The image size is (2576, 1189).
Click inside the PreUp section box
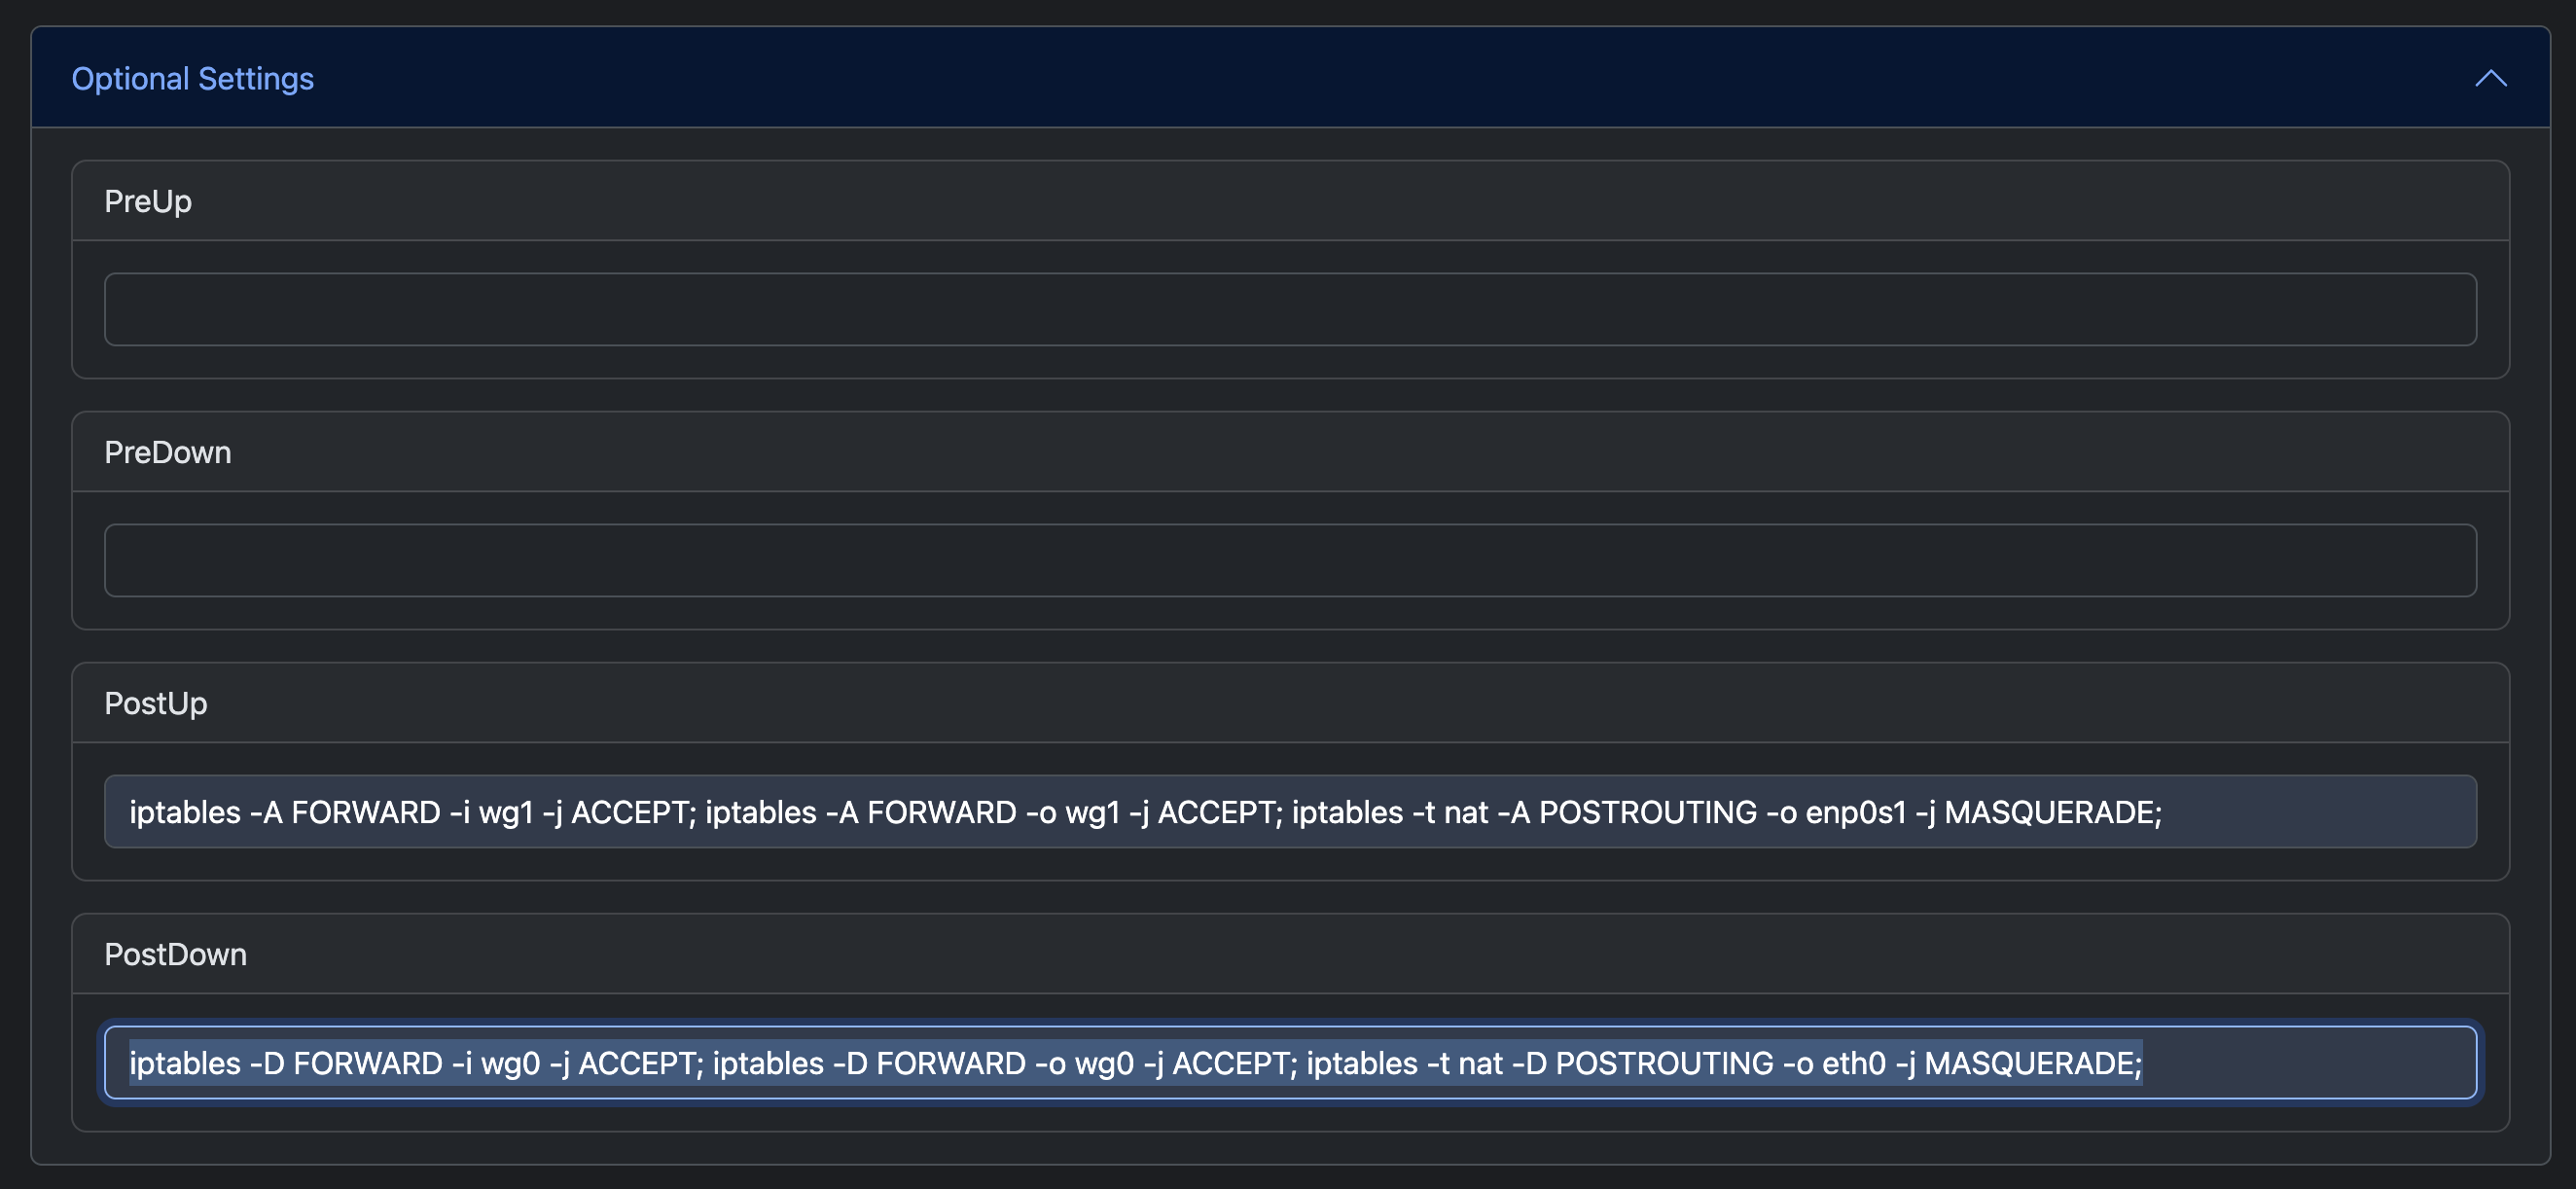(x=1290, y=265)
